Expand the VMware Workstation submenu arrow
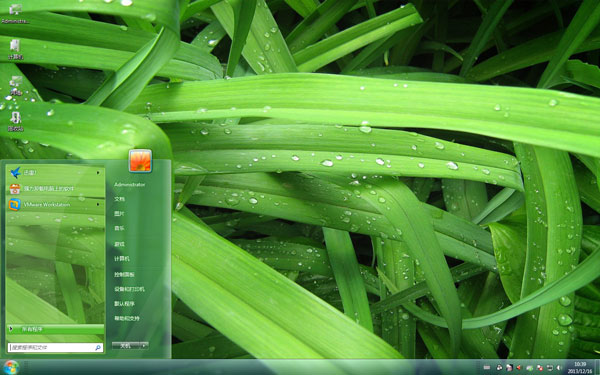The image size is (600, 375). tap(98, 205)
